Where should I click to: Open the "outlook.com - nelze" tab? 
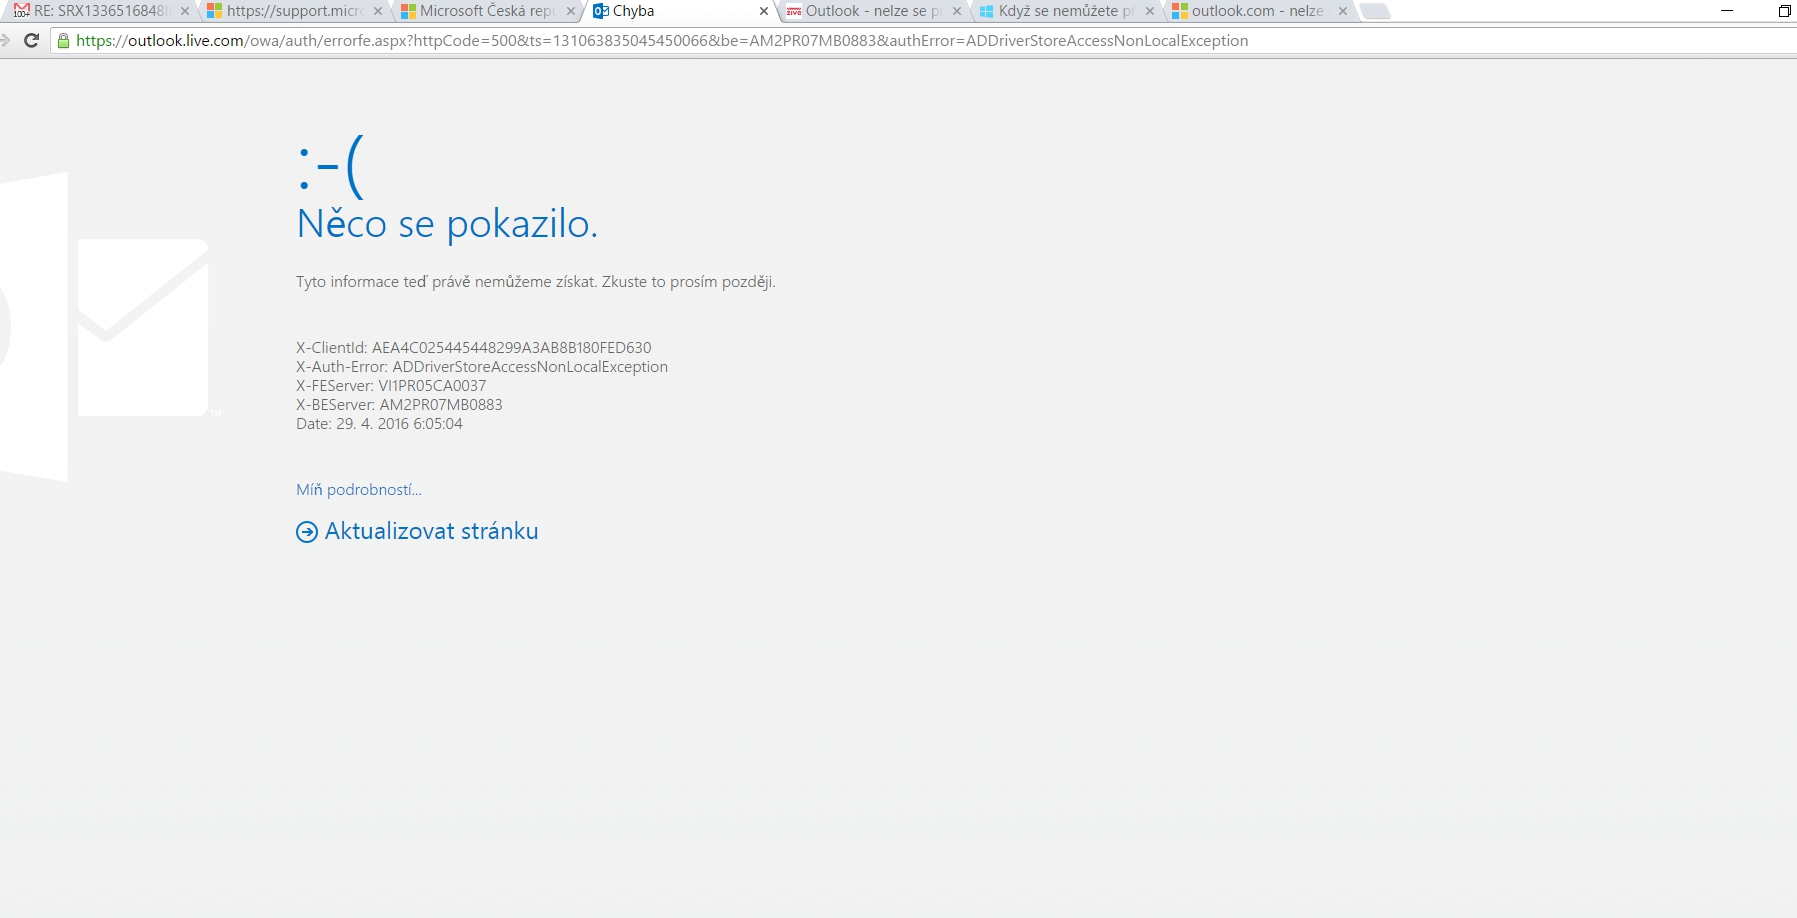[1259, 11]
